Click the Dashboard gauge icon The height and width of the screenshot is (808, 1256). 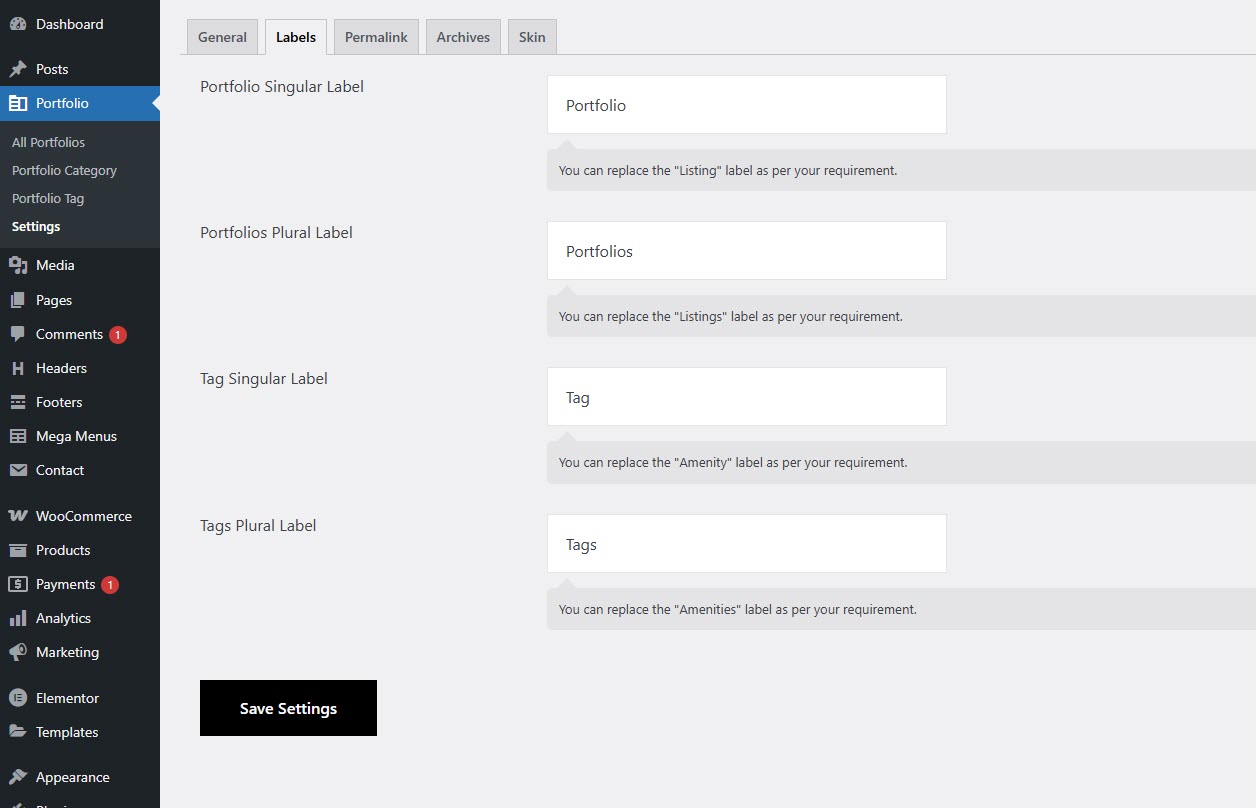(18, 24)
